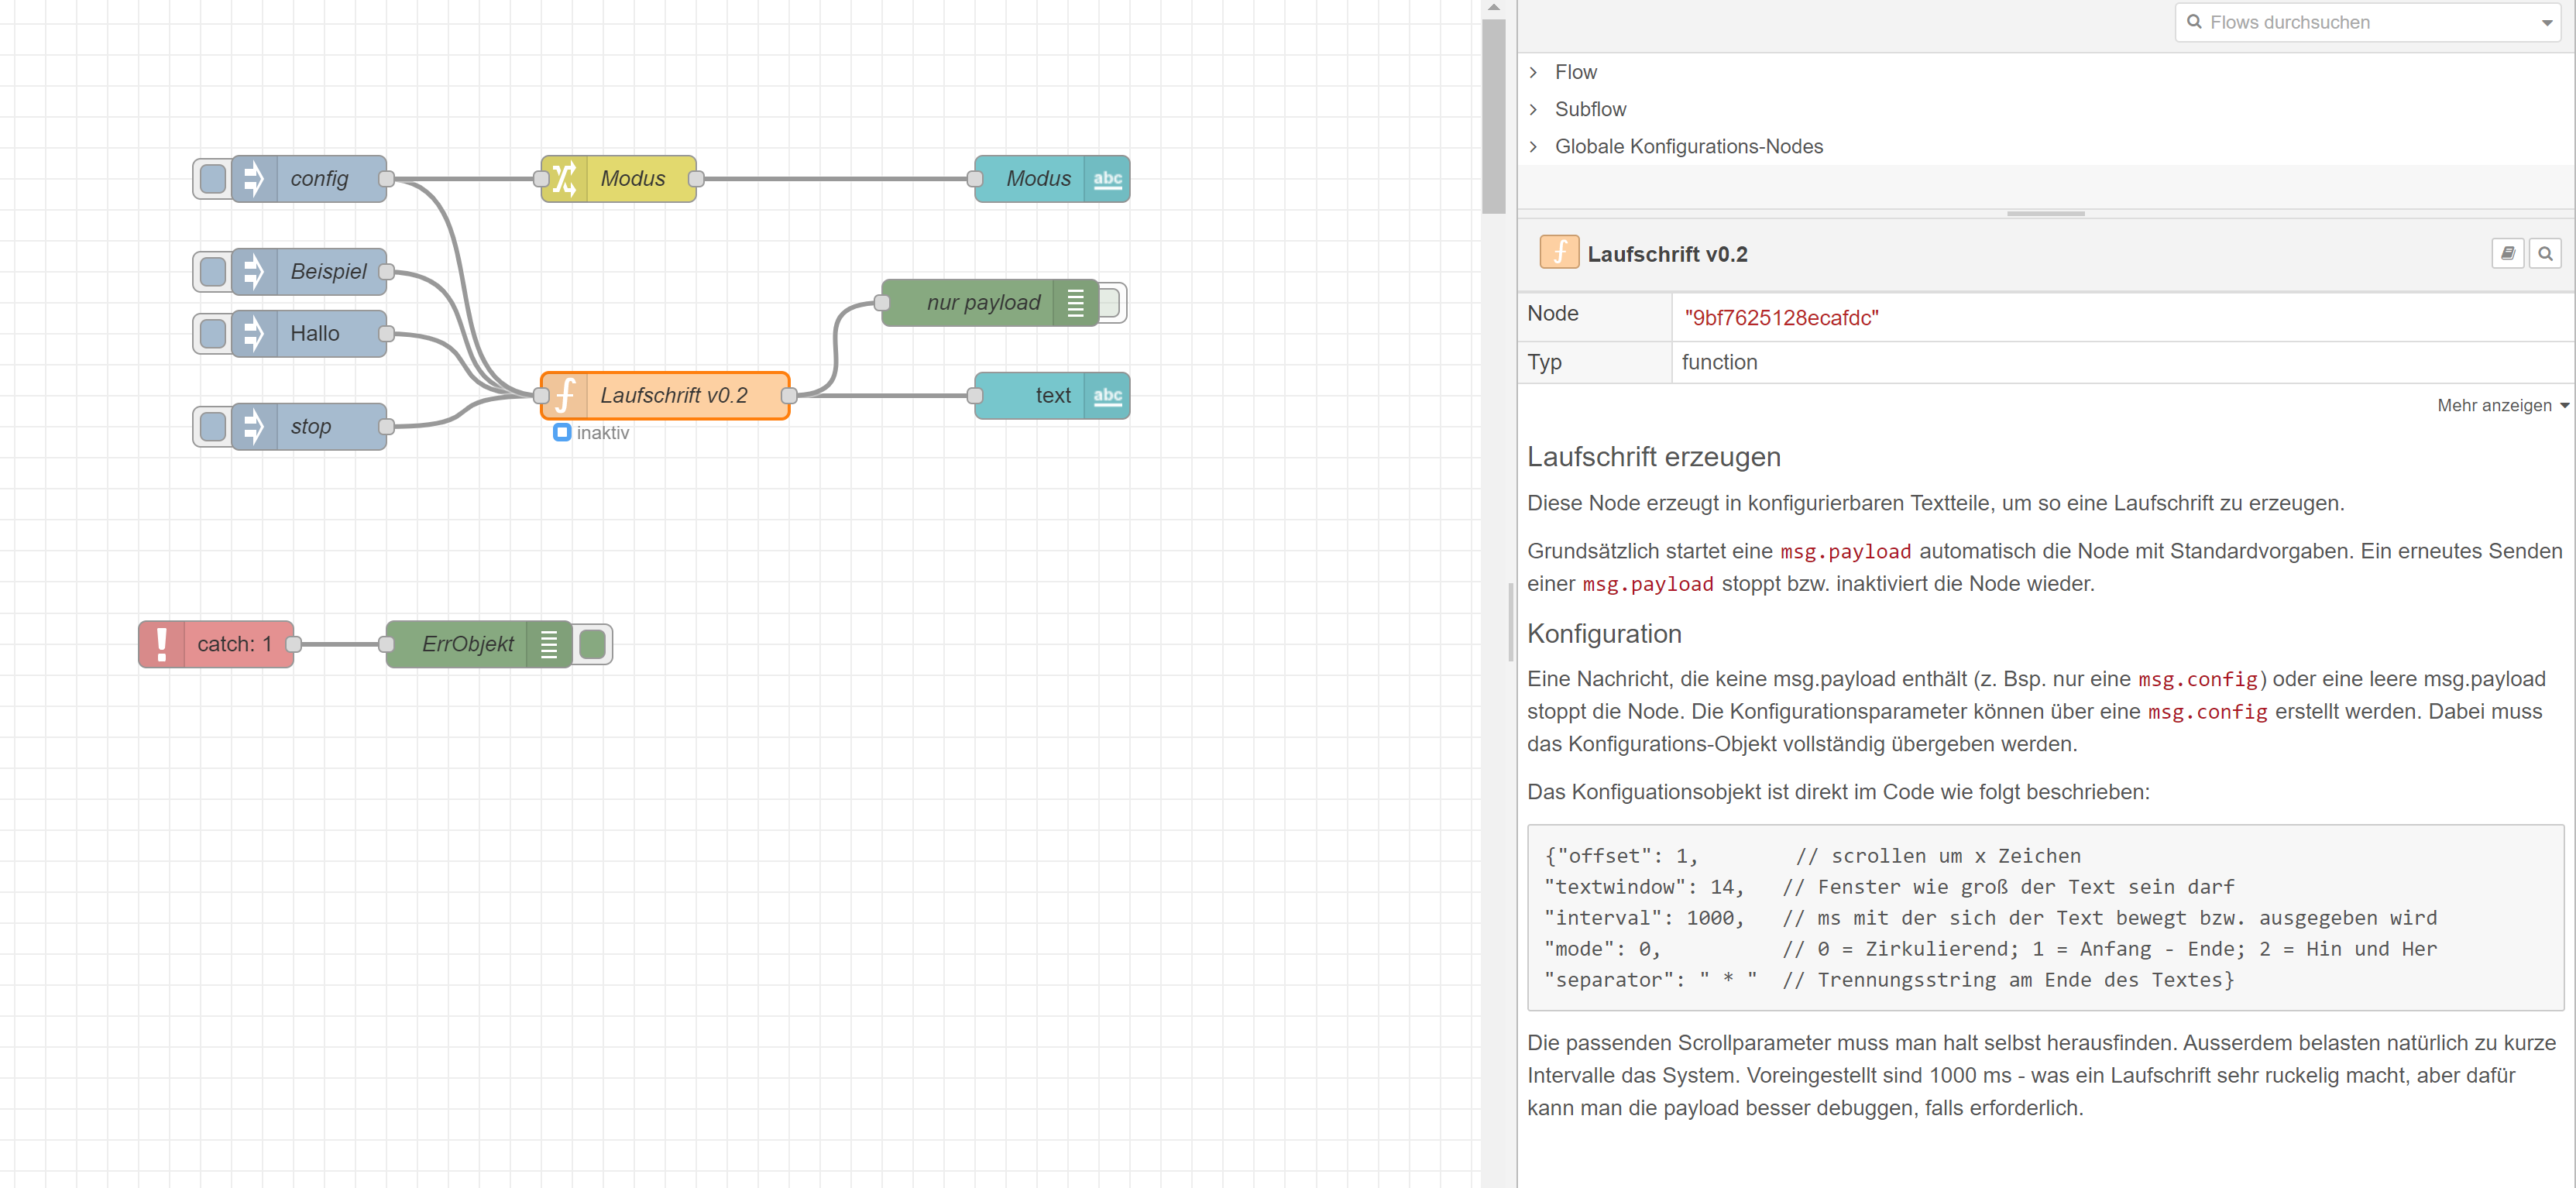Image resolution: width=2576 pixels, height=1188 pixels.
Task: Click the catch node exclamation icon
Action: point(162,644)
